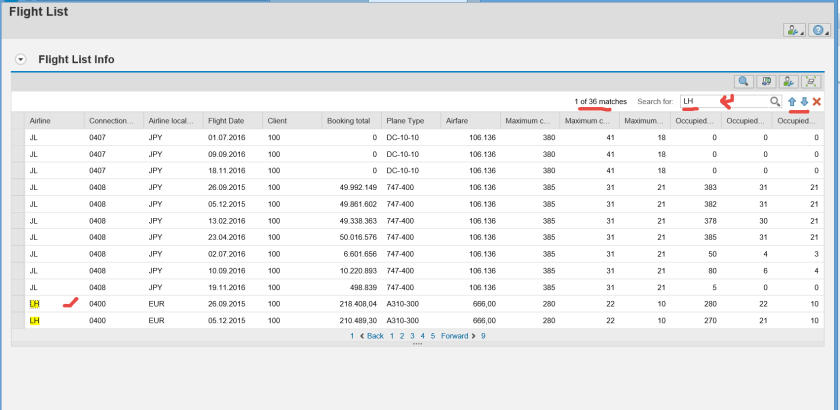Image resolution: width=840 pixels, height=410 pixels.
Task: Jump to previous match with up arrow
Action: pos(792,102)
